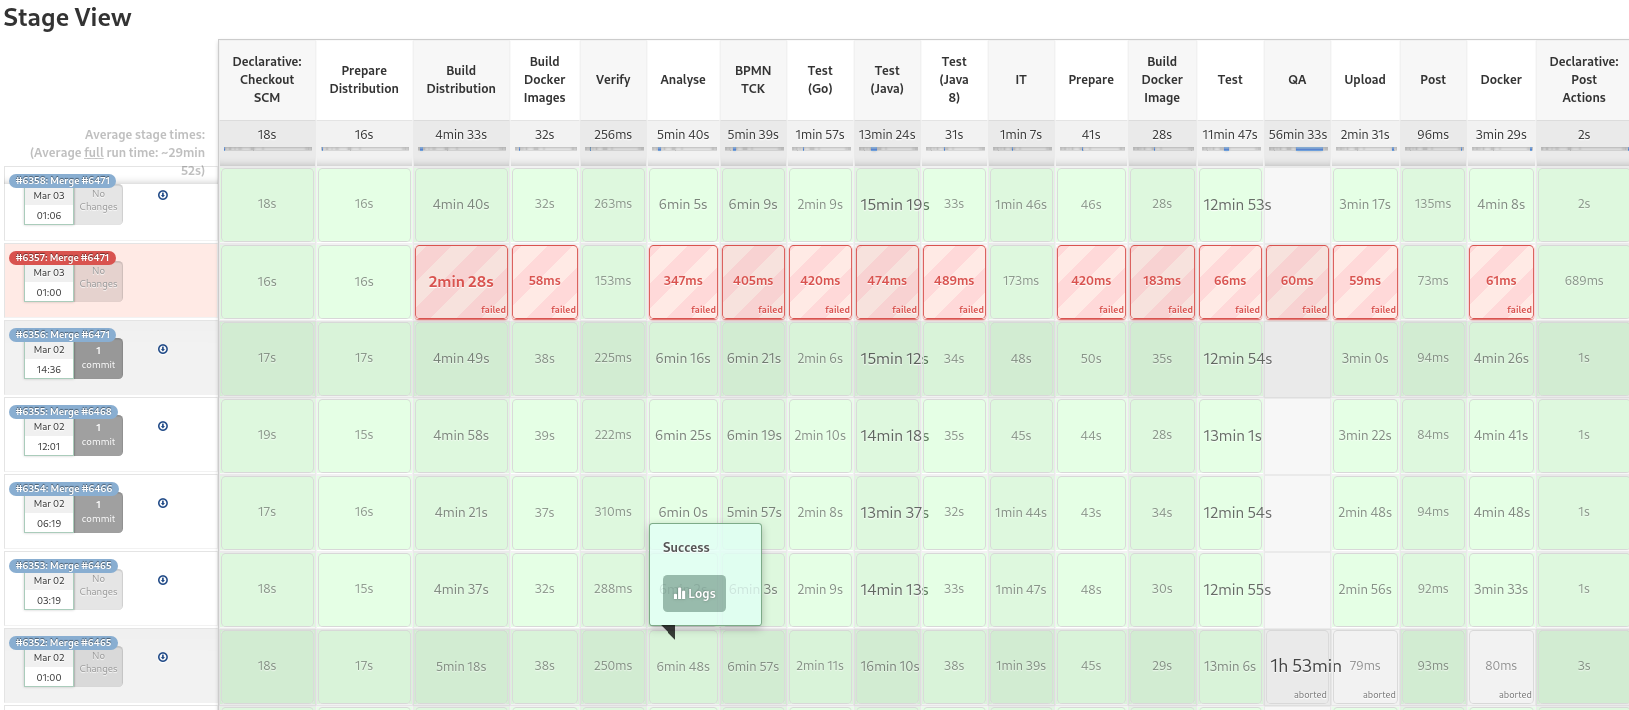Click the Test (Java 8) column header
The image size is (1629, 710).
coord(954,80)
